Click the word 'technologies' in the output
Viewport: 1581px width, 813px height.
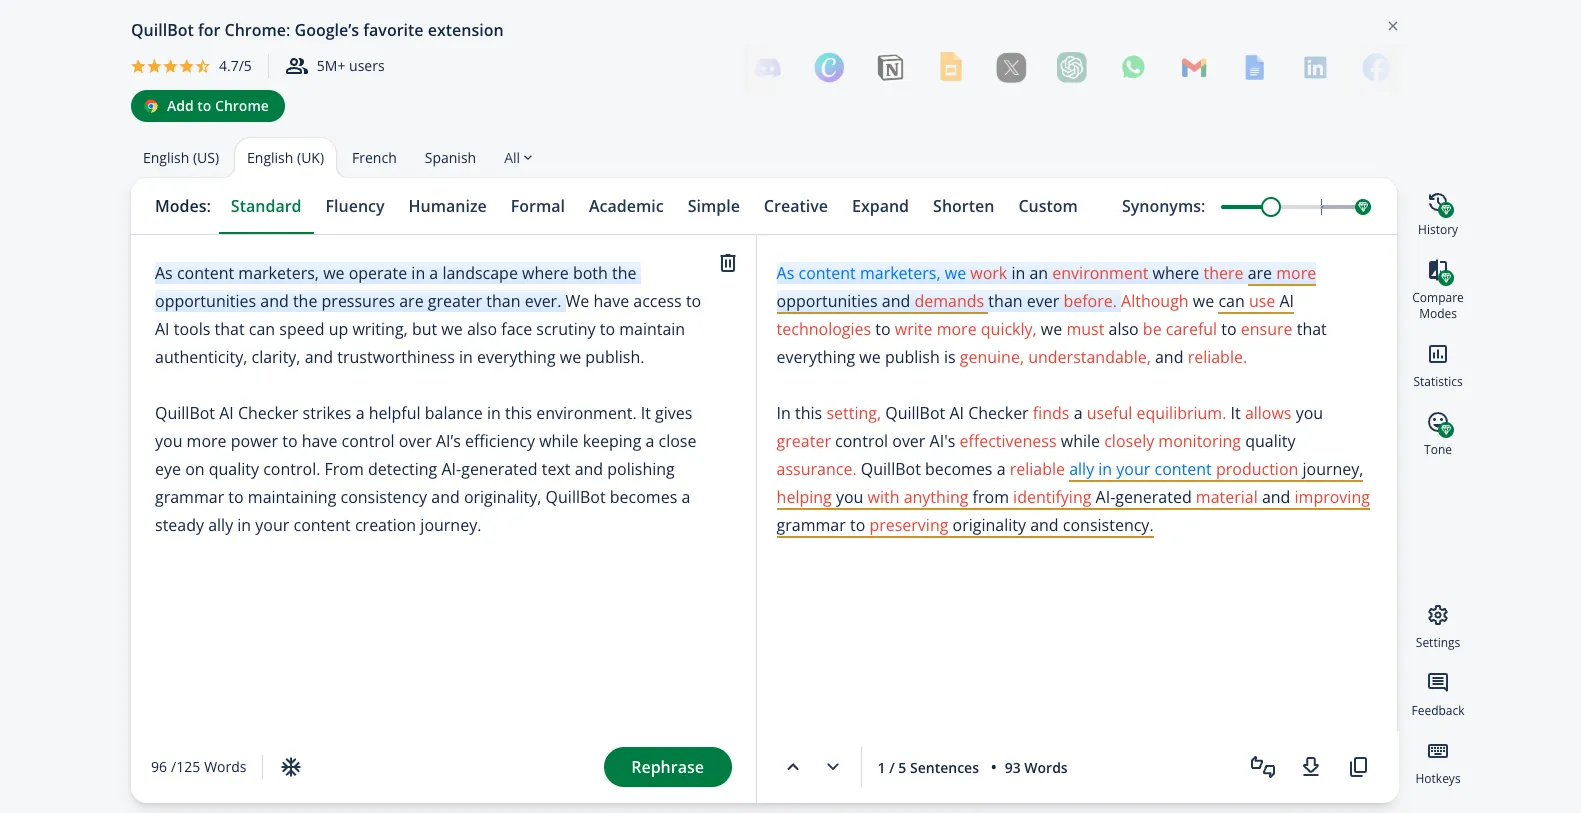click(824, 329)
